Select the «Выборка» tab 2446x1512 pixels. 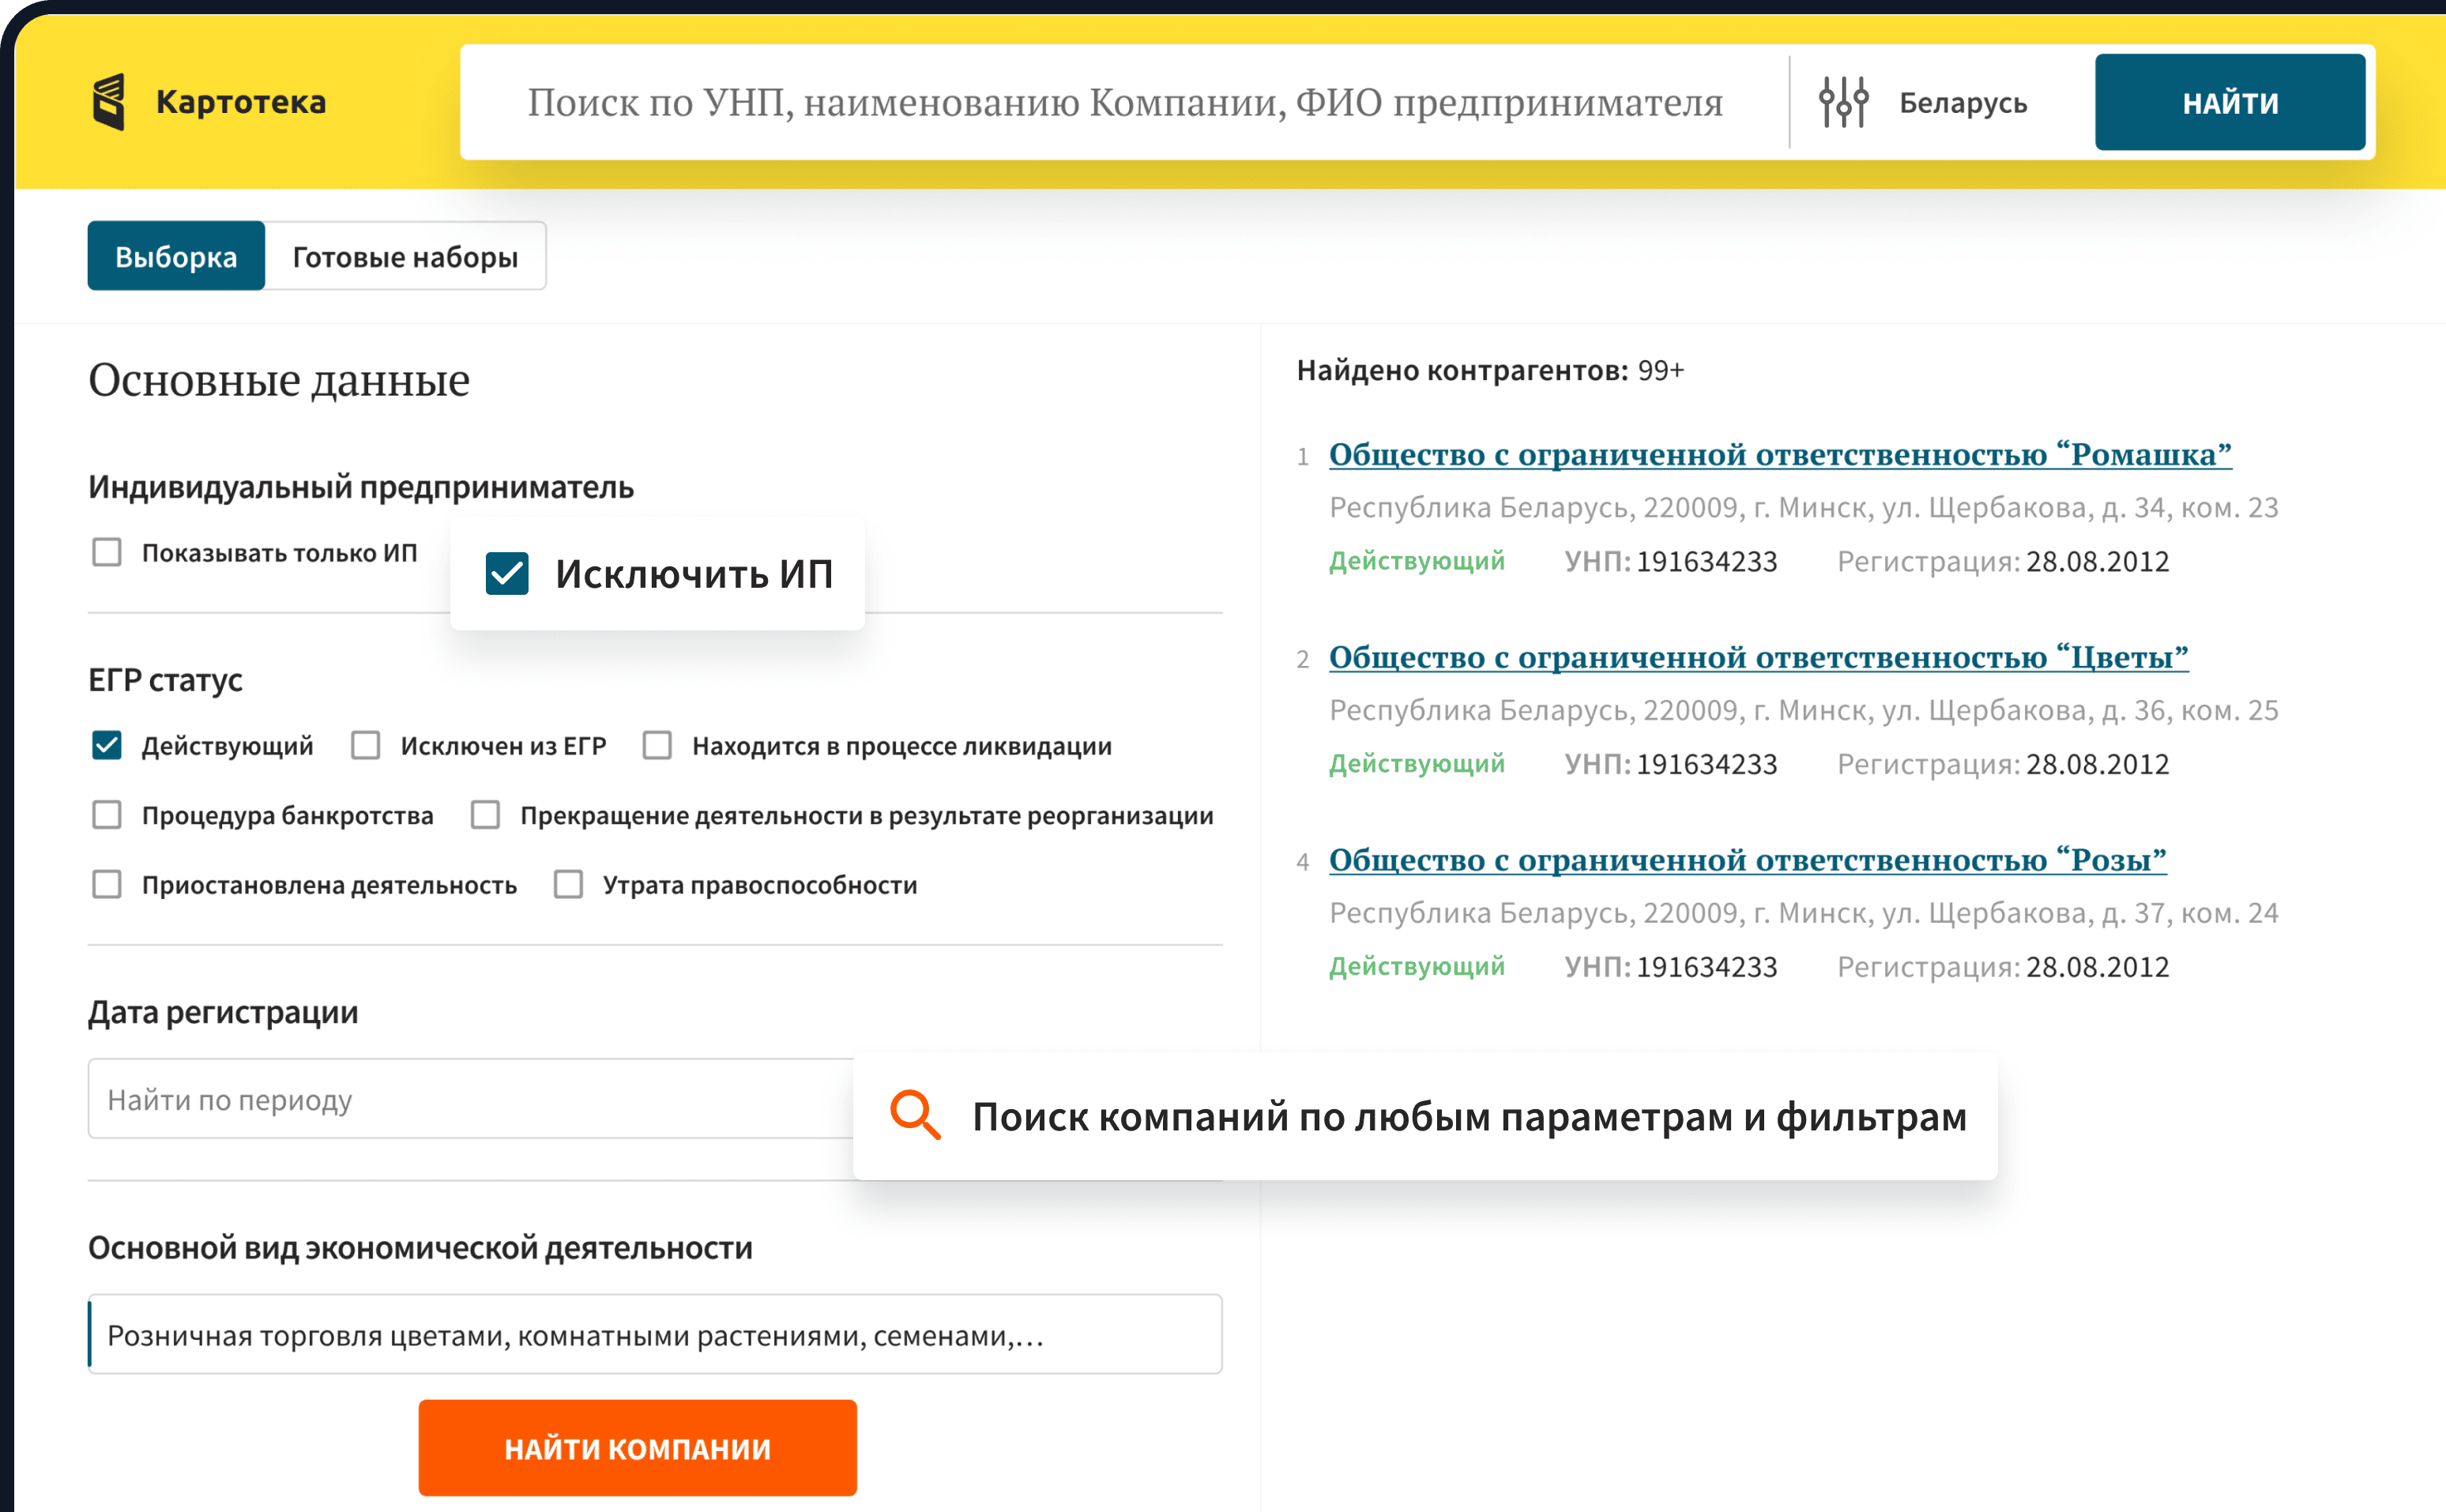pyautogui.click(x=176, y=256)
